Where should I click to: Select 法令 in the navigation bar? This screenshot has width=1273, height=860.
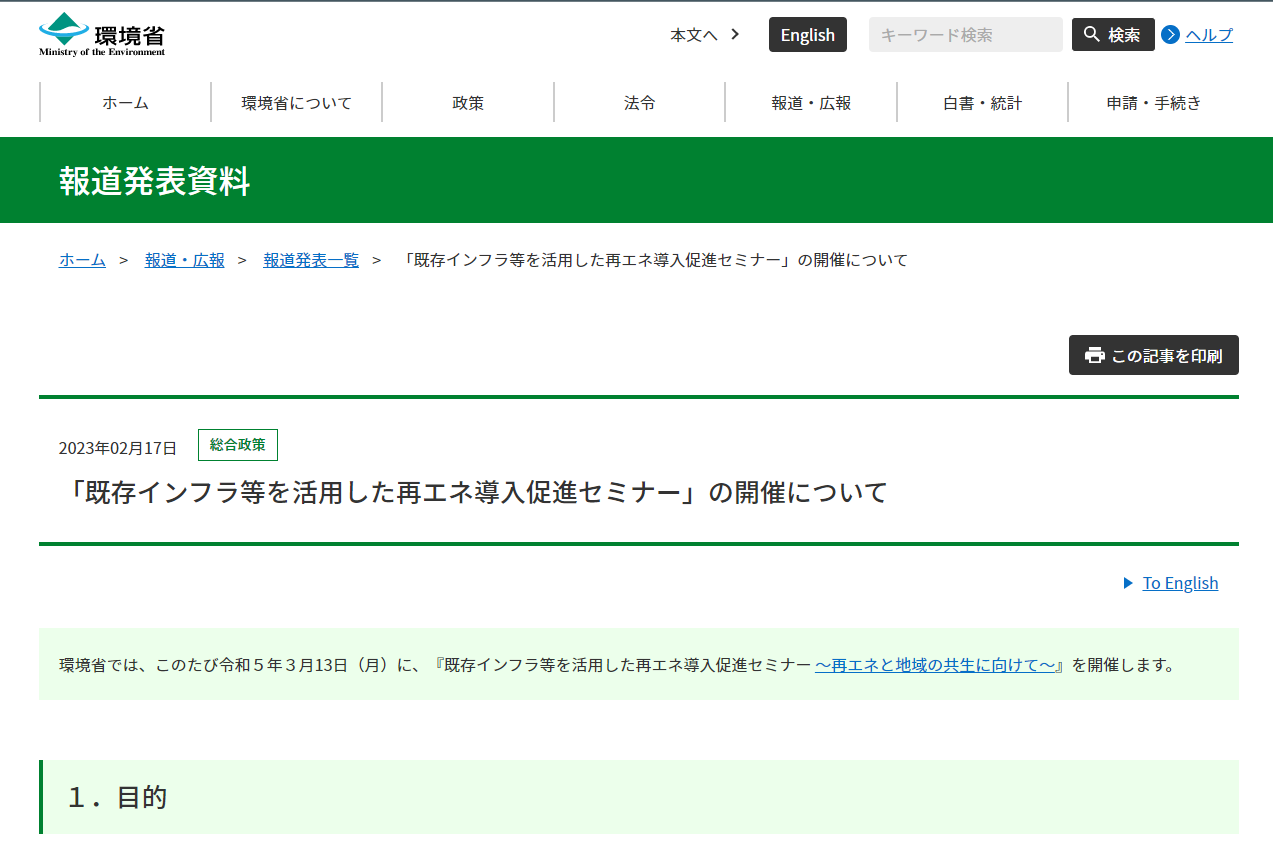640,102
